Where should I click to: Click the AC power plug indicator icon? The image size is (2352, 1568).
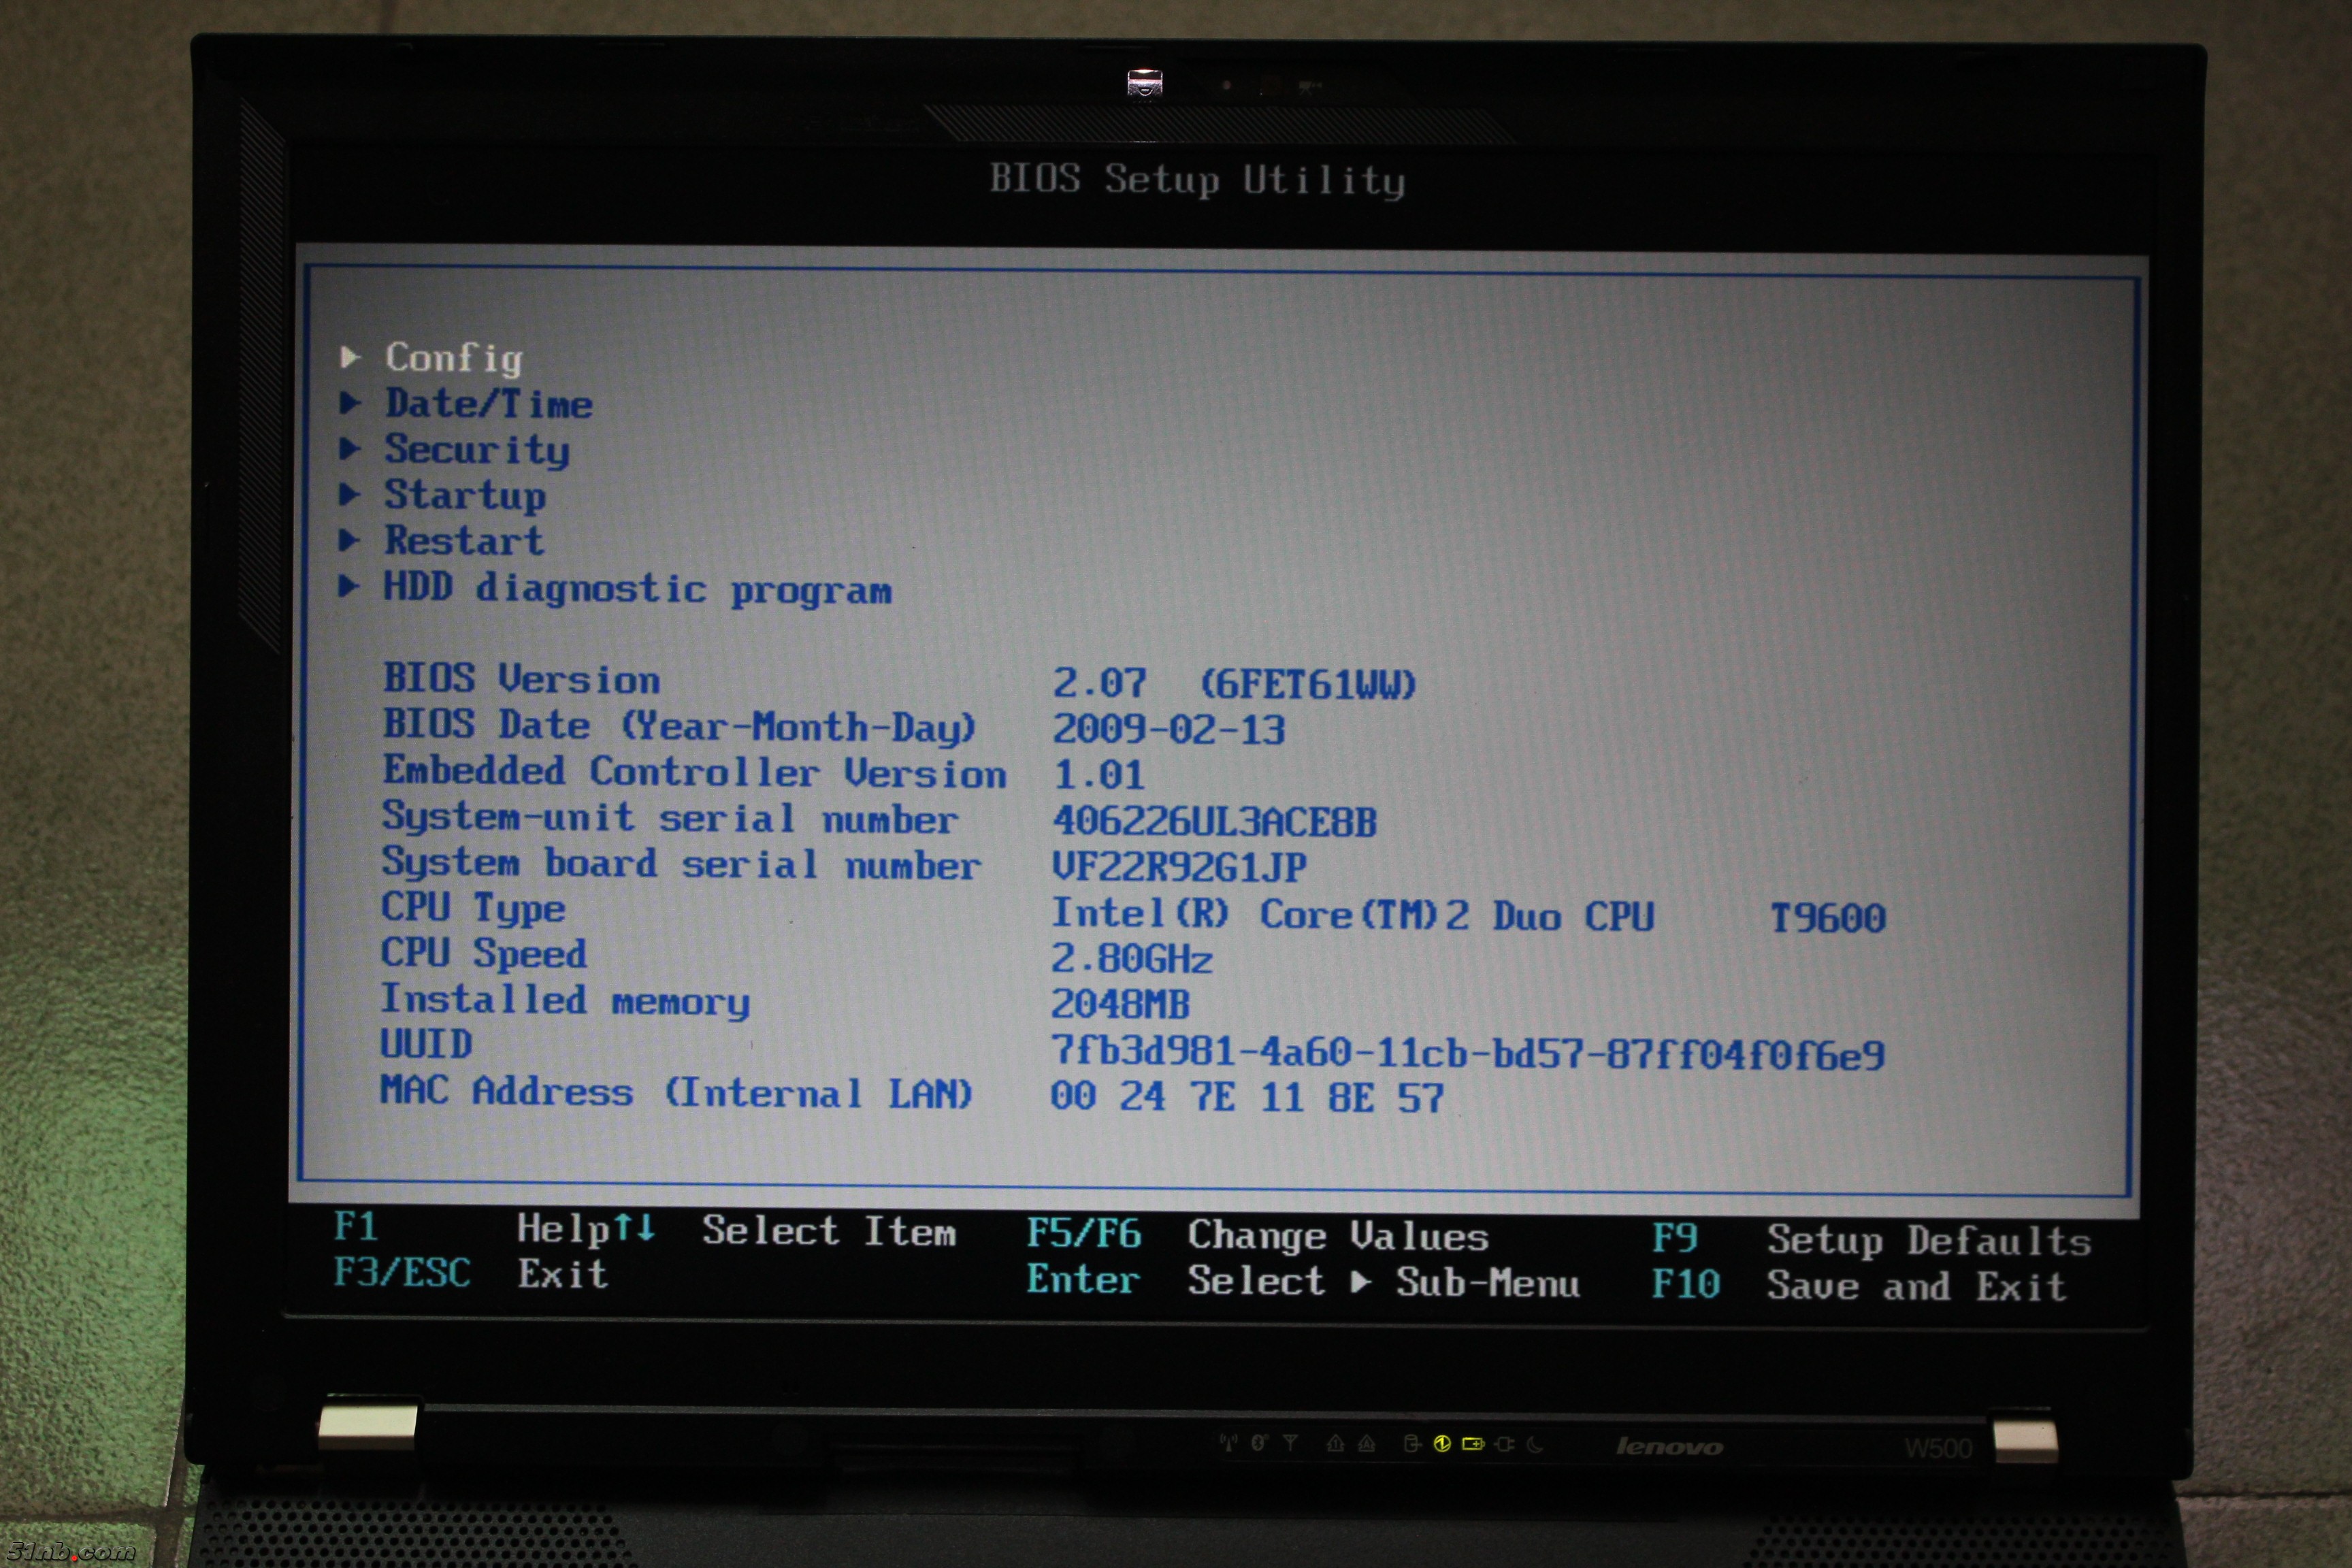click(1504, 1444)
